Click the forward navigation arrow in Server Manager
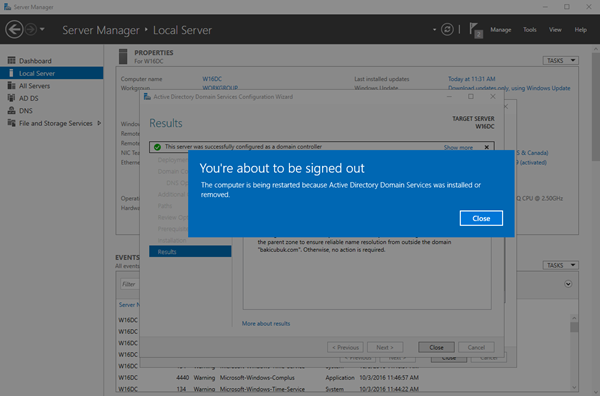Screen dimensions: 600x396 point(31,29)
